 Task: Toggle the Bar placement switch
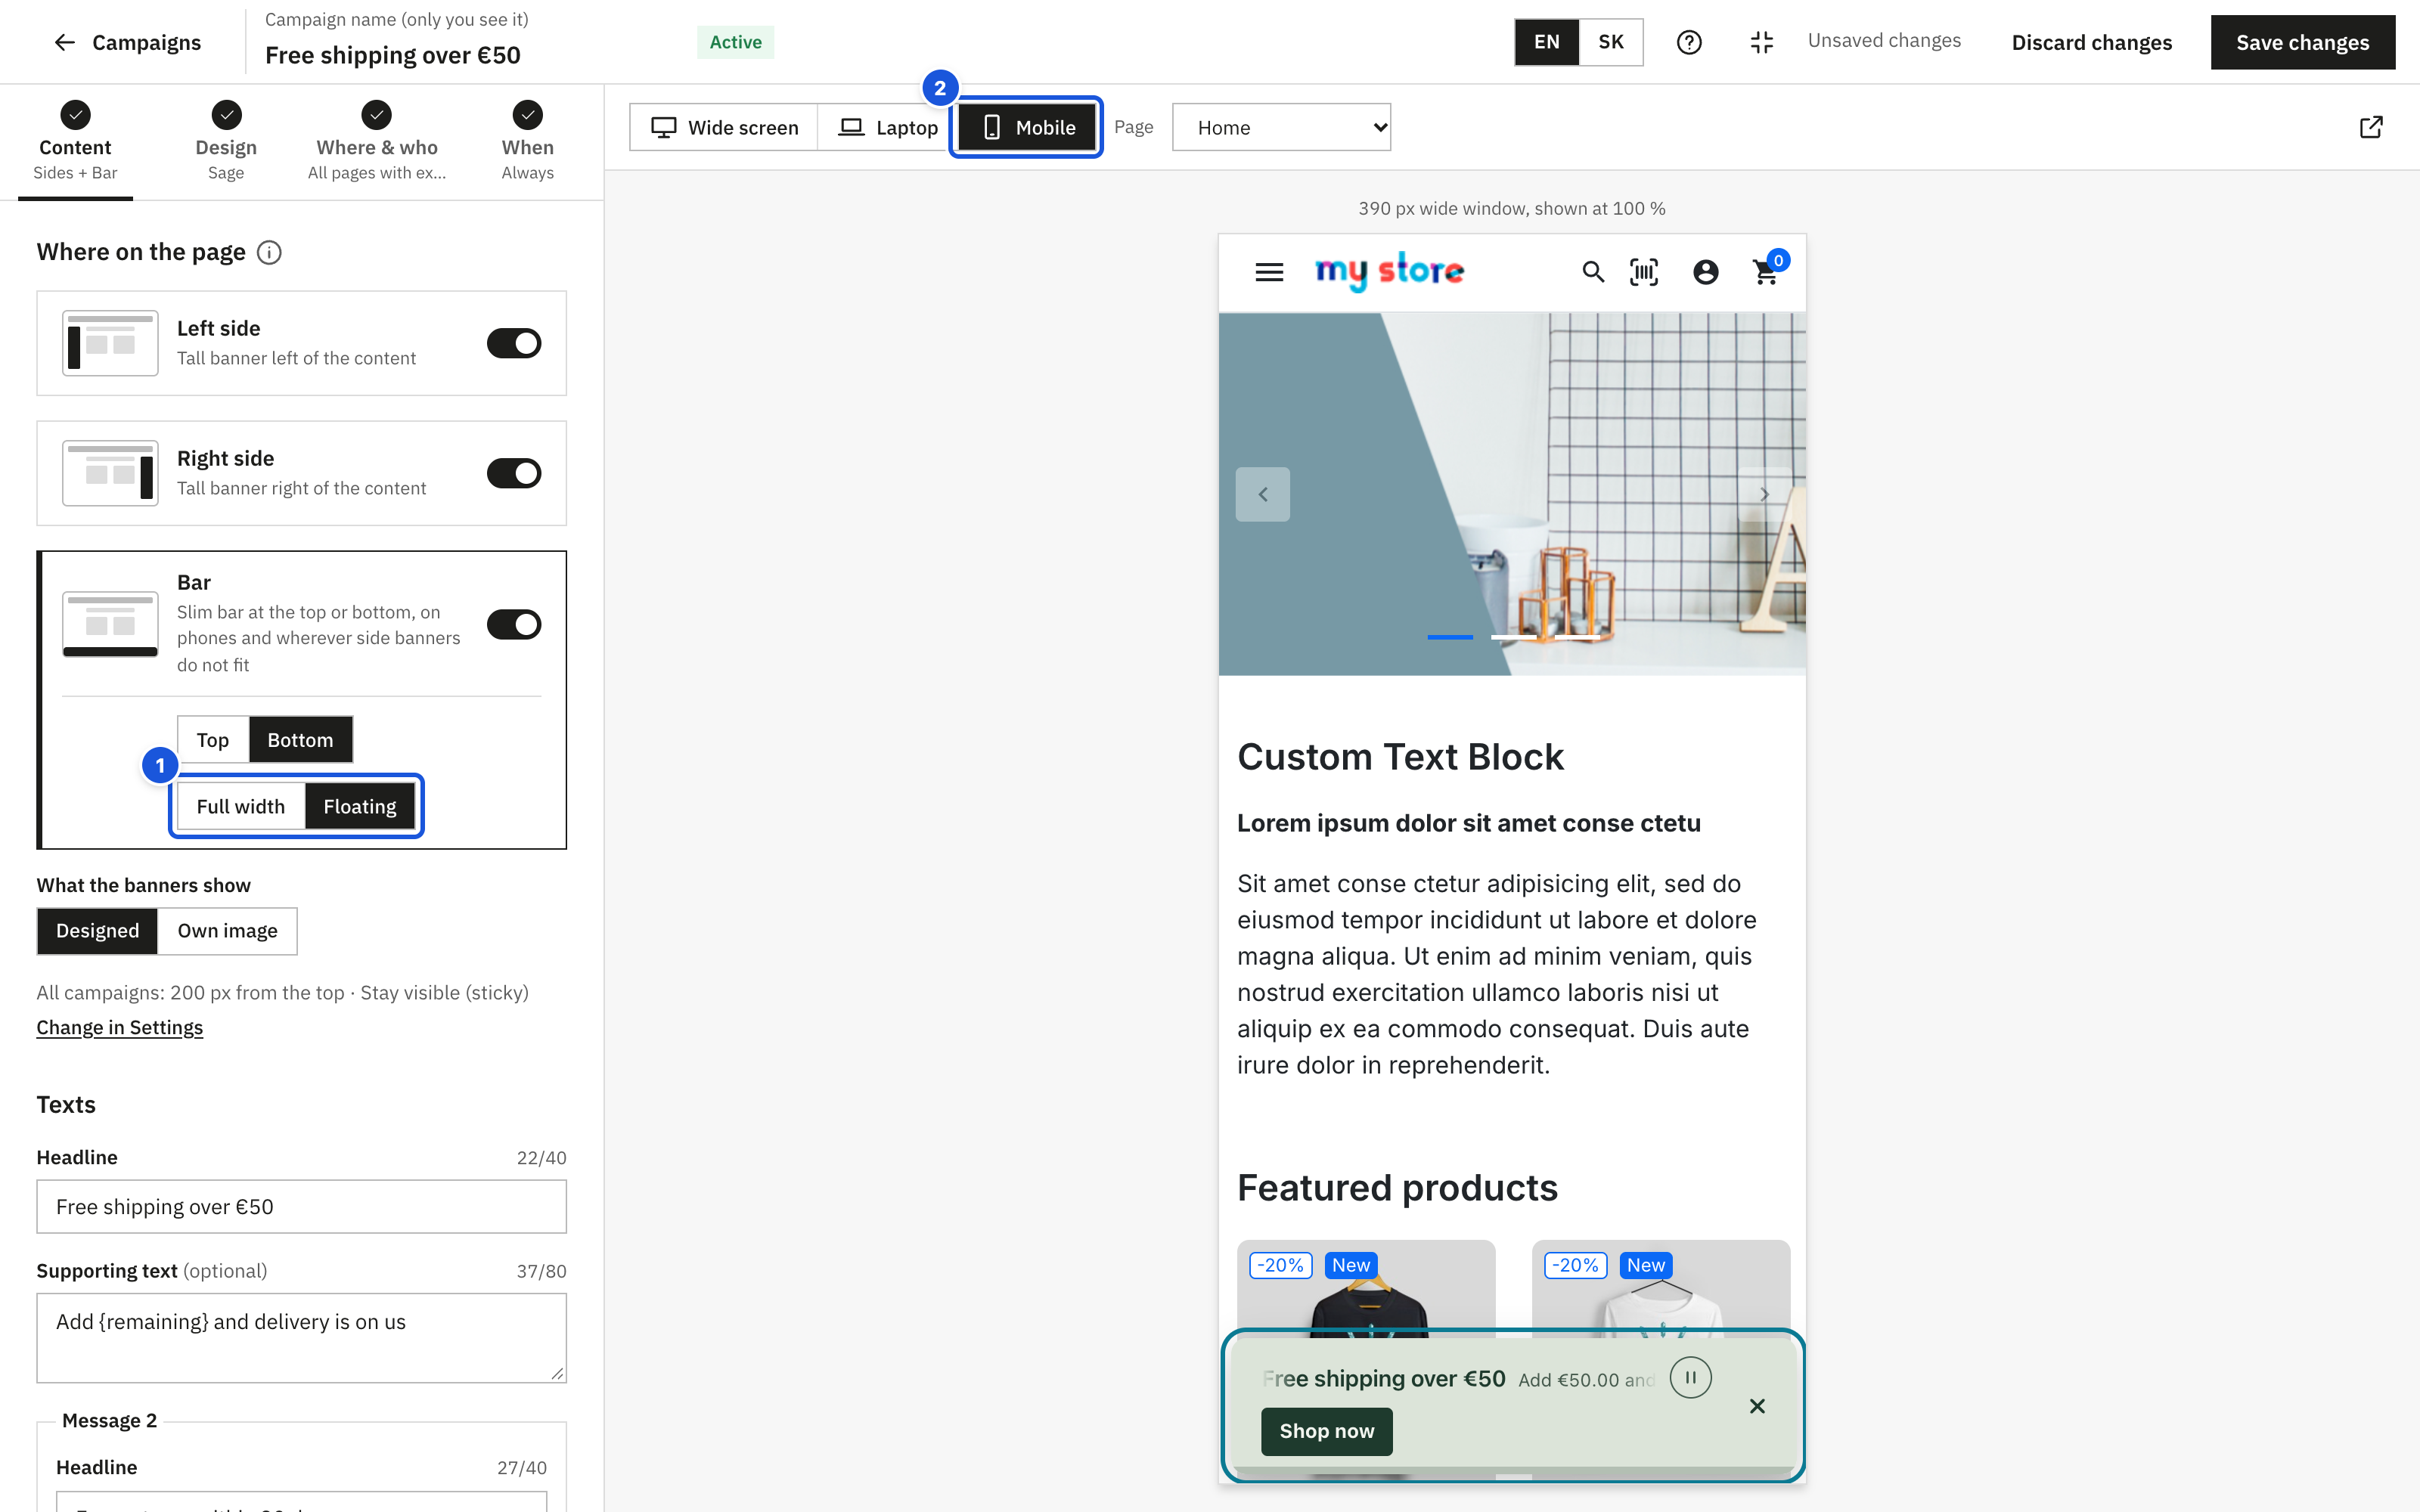[x=514, y=624]
